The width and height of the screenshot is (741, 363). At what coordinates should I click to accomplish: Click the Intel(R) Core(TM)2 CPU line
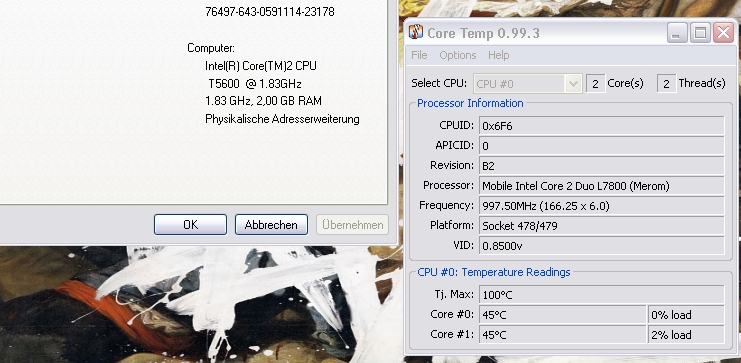tap(261, 66)
